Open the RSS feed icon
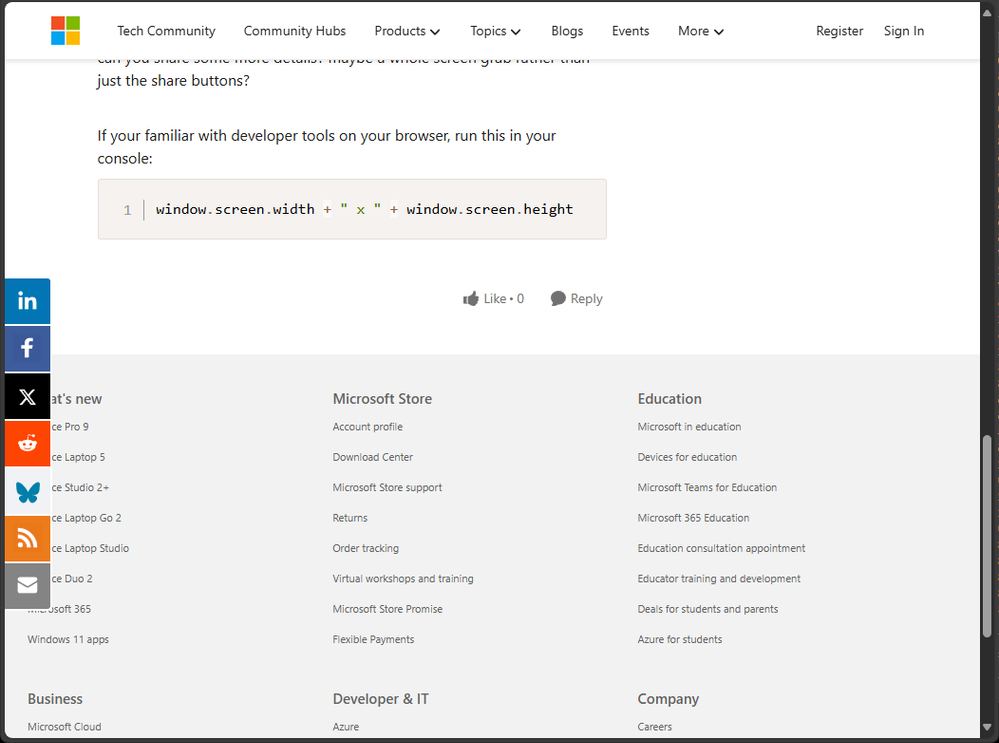The image size is (999, 743). click(27, 538)
